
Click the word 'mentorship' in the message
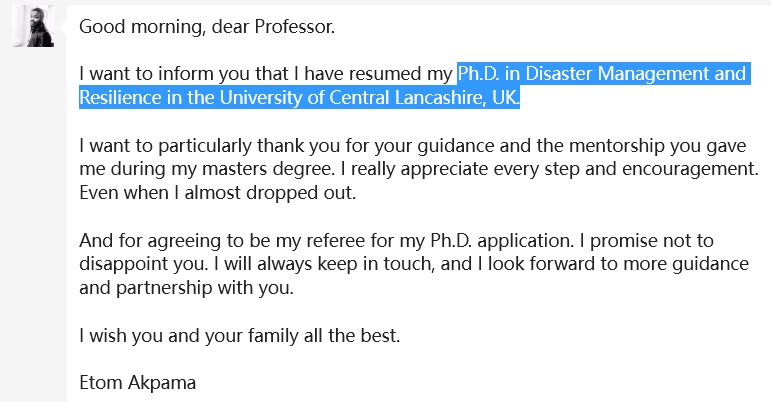[614, 146]
